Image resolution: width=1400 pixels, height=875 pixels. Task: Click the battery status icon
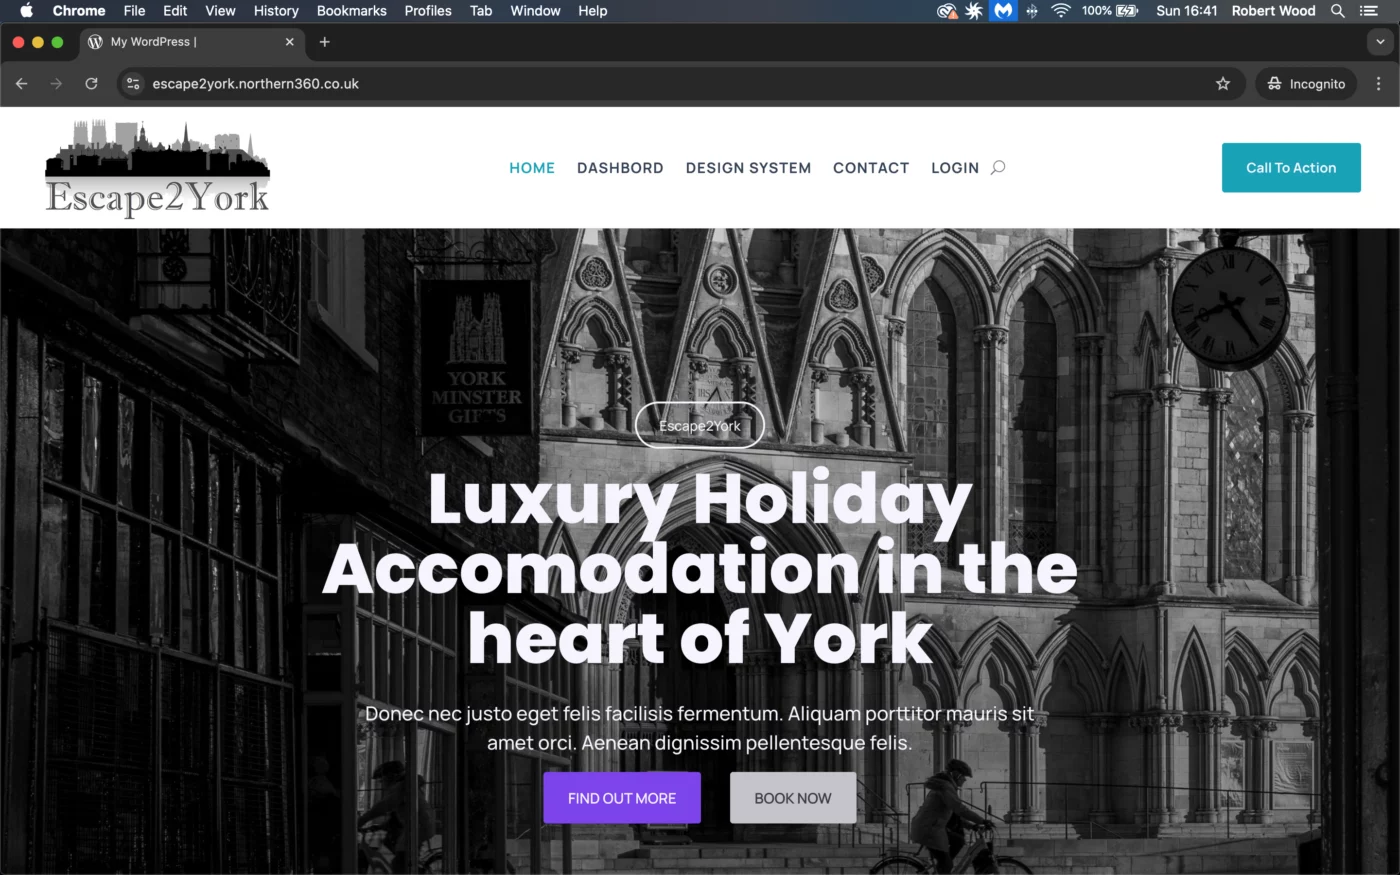[x=1127, y=11]
